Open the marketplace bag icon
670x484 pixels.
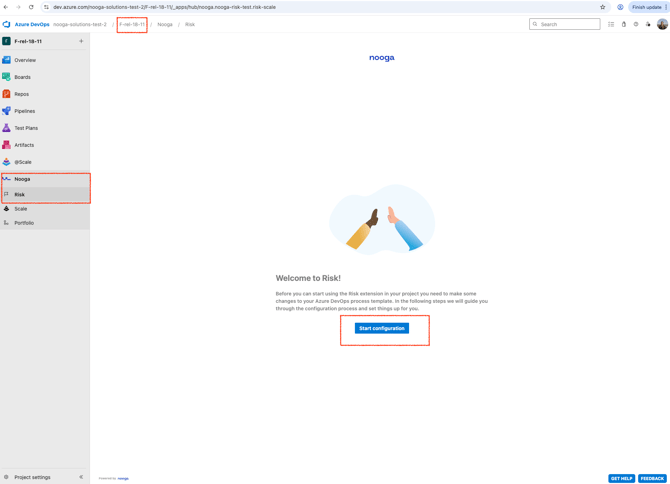pos(624,24)
